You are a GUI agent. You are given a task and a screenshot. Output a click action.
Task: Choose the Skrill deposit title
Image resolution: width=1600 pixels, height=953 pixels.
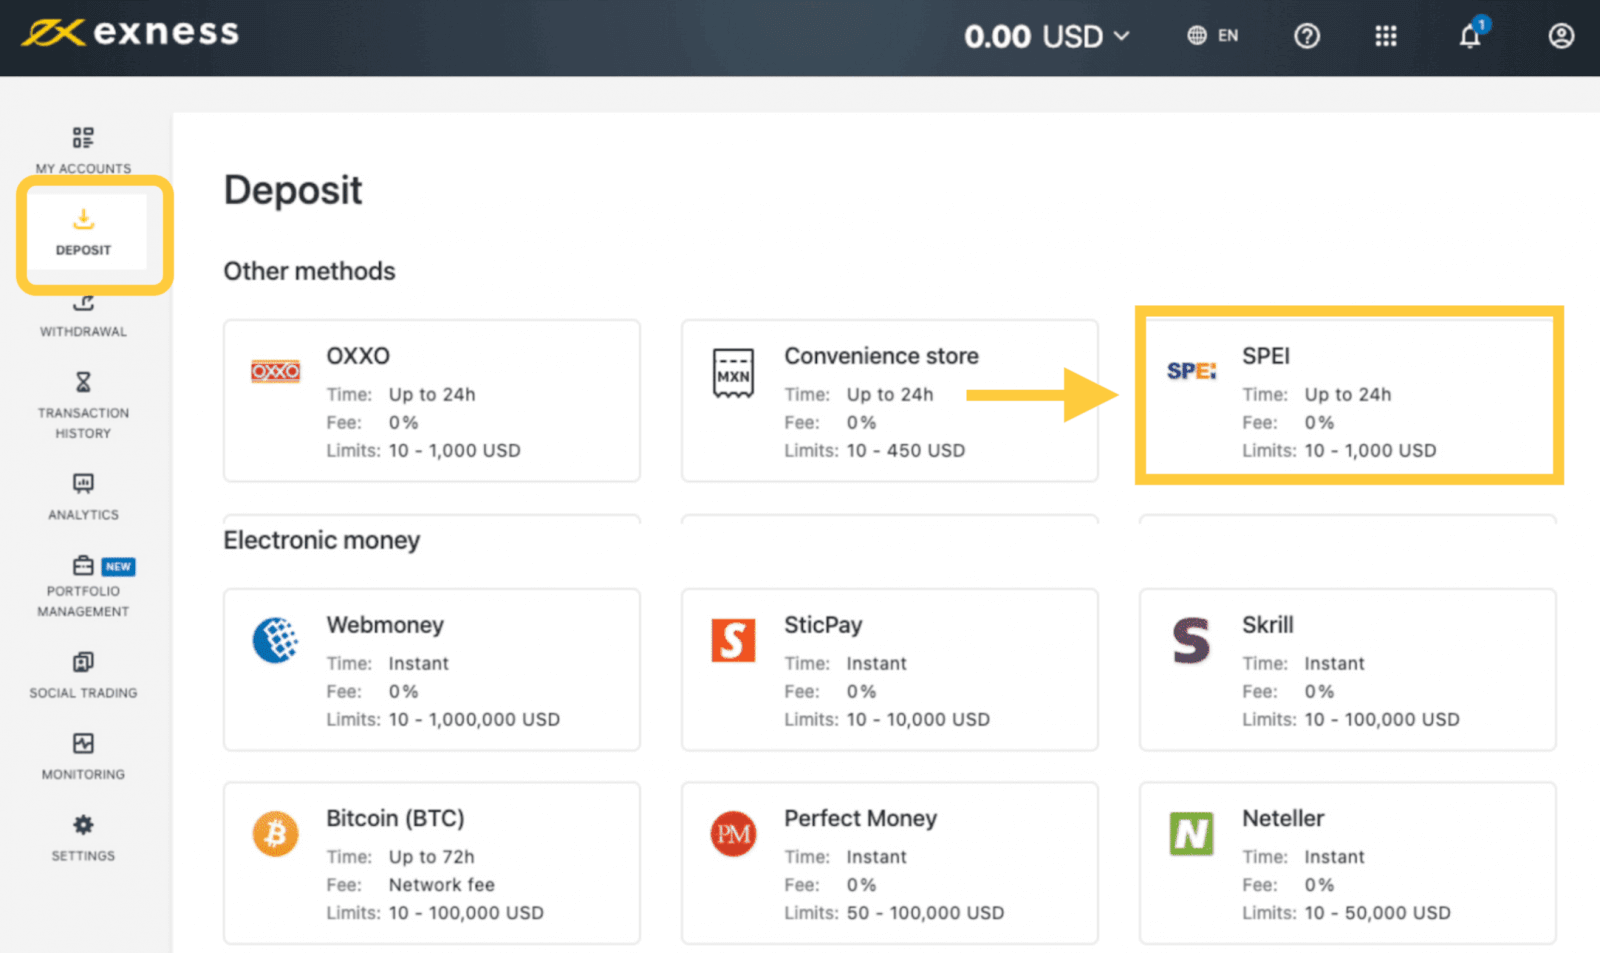(1268, 625)
